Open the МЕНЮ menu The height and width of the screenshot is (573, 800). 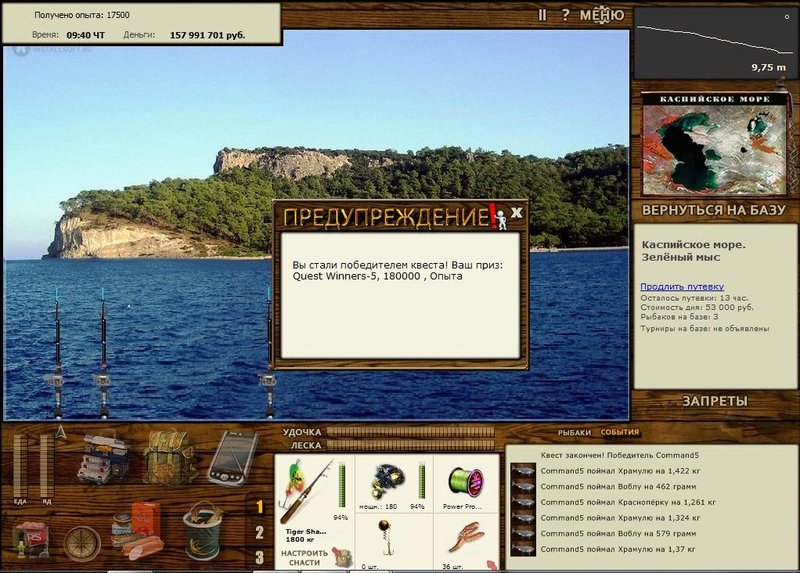point(602,15)
